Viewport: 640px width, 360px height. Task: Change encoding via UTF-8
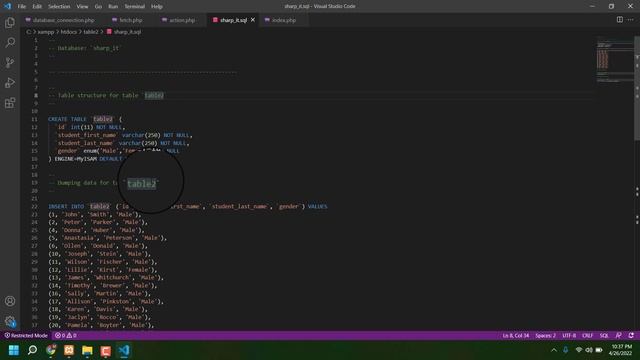click(569, 336)
